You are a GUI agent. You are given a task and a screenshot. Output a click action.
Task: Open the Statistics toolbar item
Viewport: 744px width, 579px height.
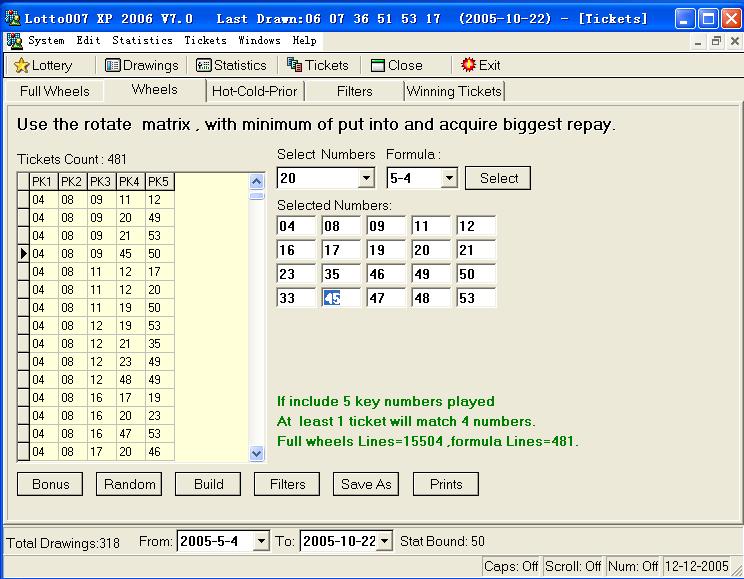coord(231,65)
